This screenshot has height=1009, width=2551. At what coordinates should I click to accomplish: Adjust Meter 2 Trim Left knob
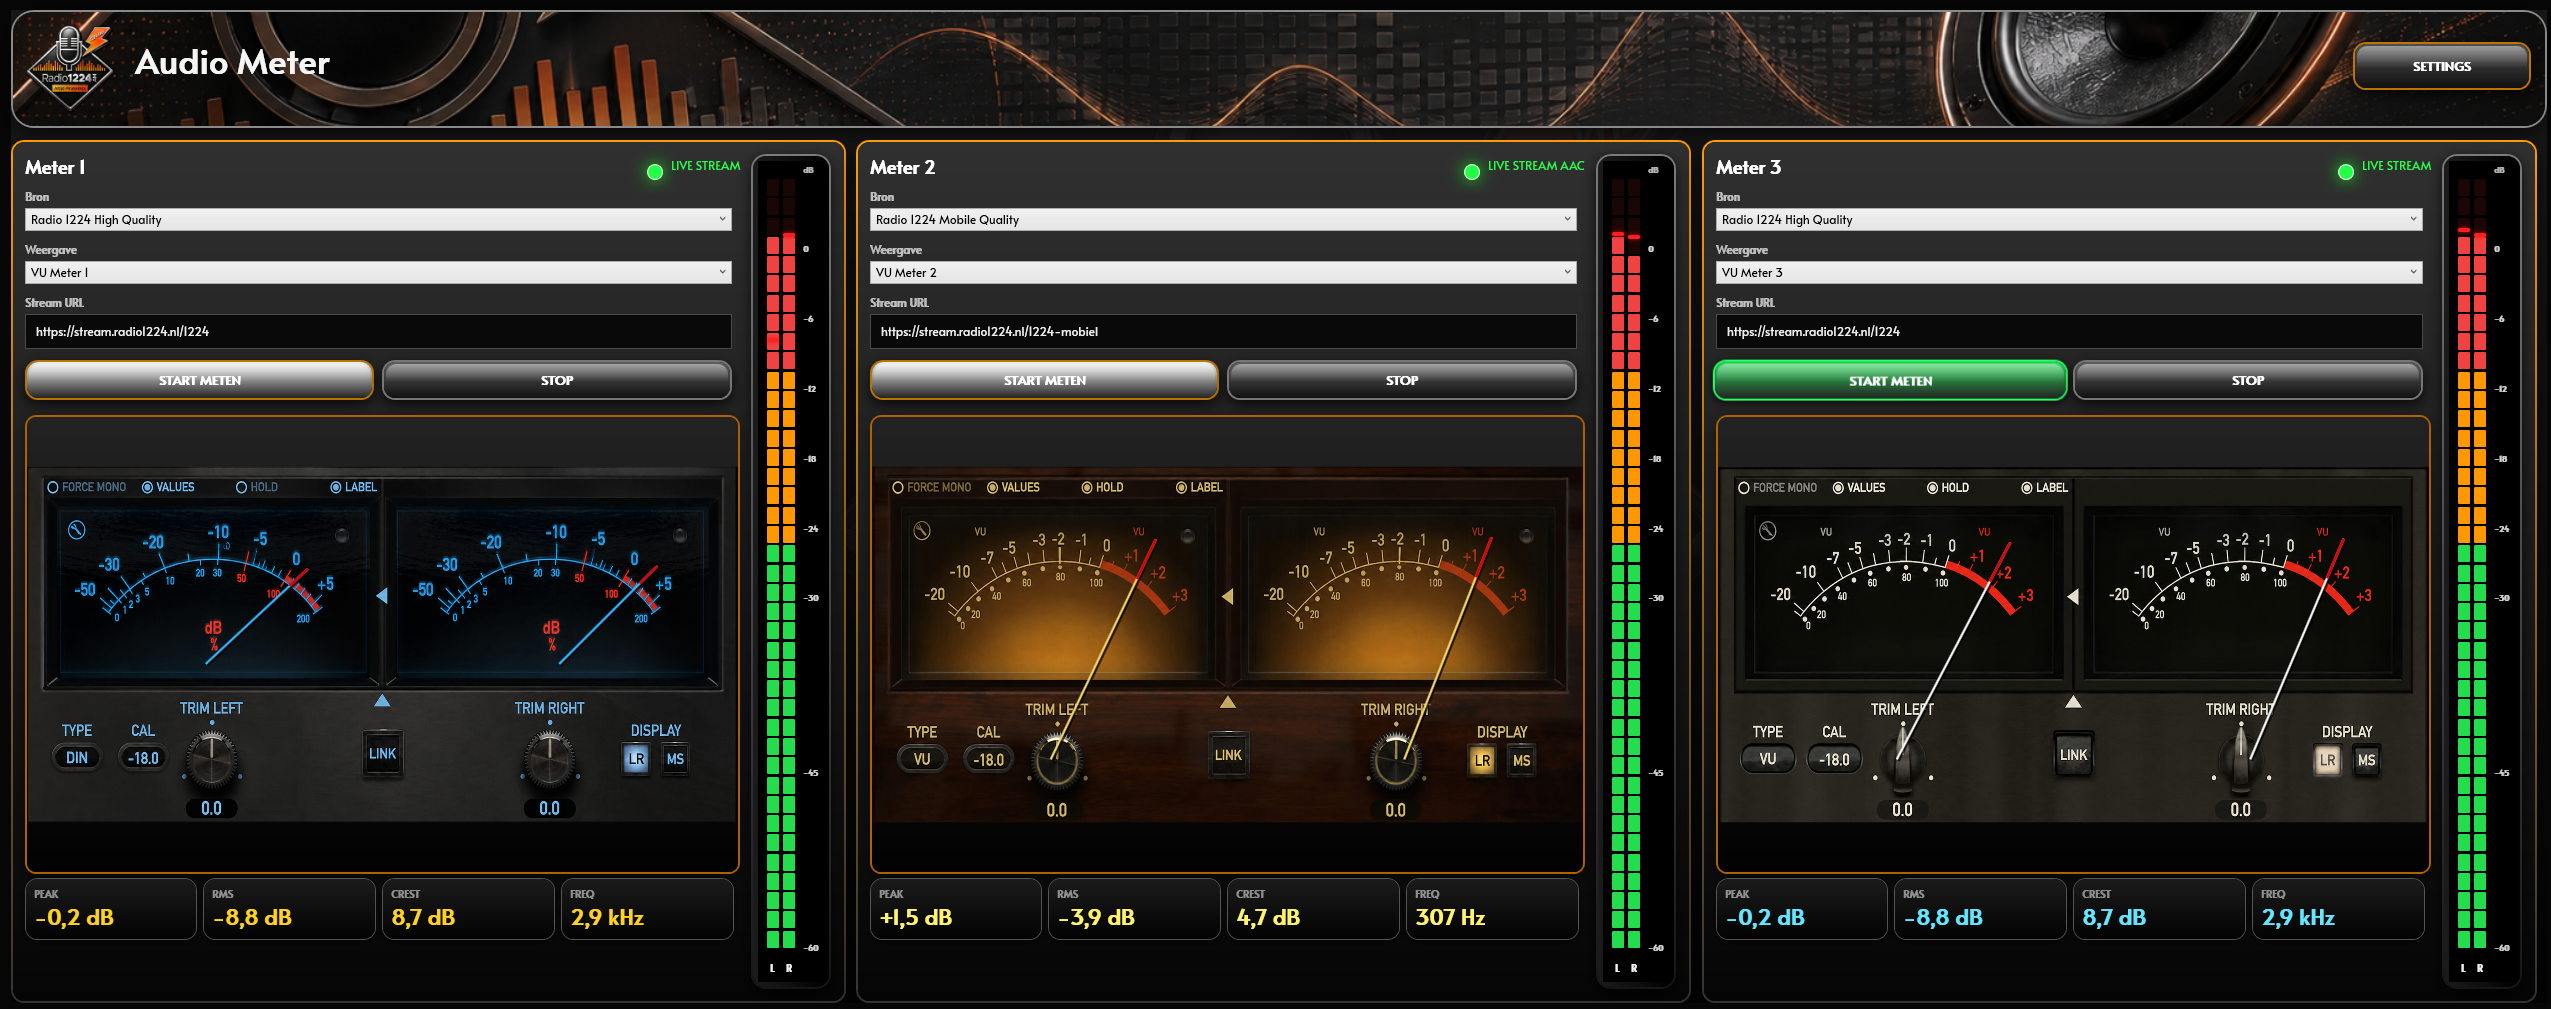point(1057,761)
